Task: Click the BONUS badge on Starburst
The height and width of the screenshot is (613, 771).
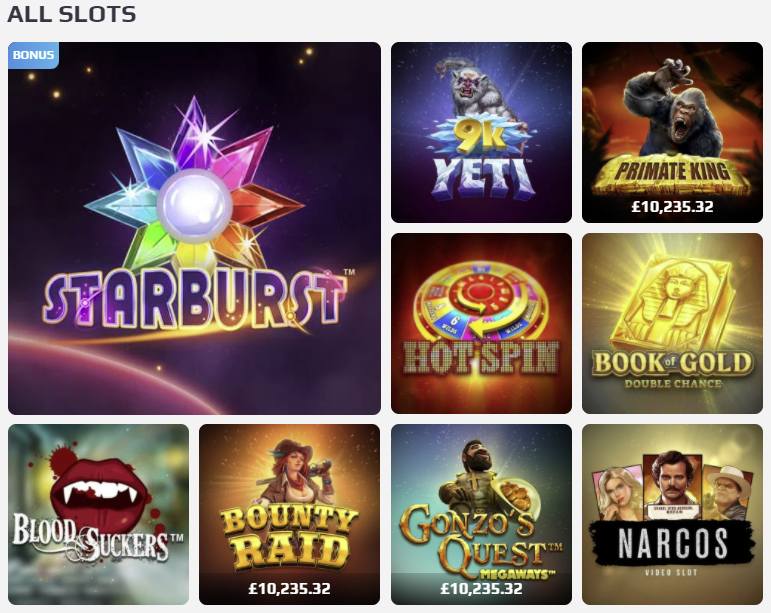Action: click(33, 55)
